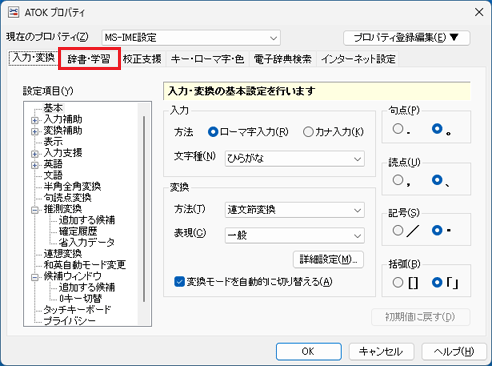Viewport: 492px width, 366px height.
Task: Select 基本 in the settings tree
Action: click(53, 108)
